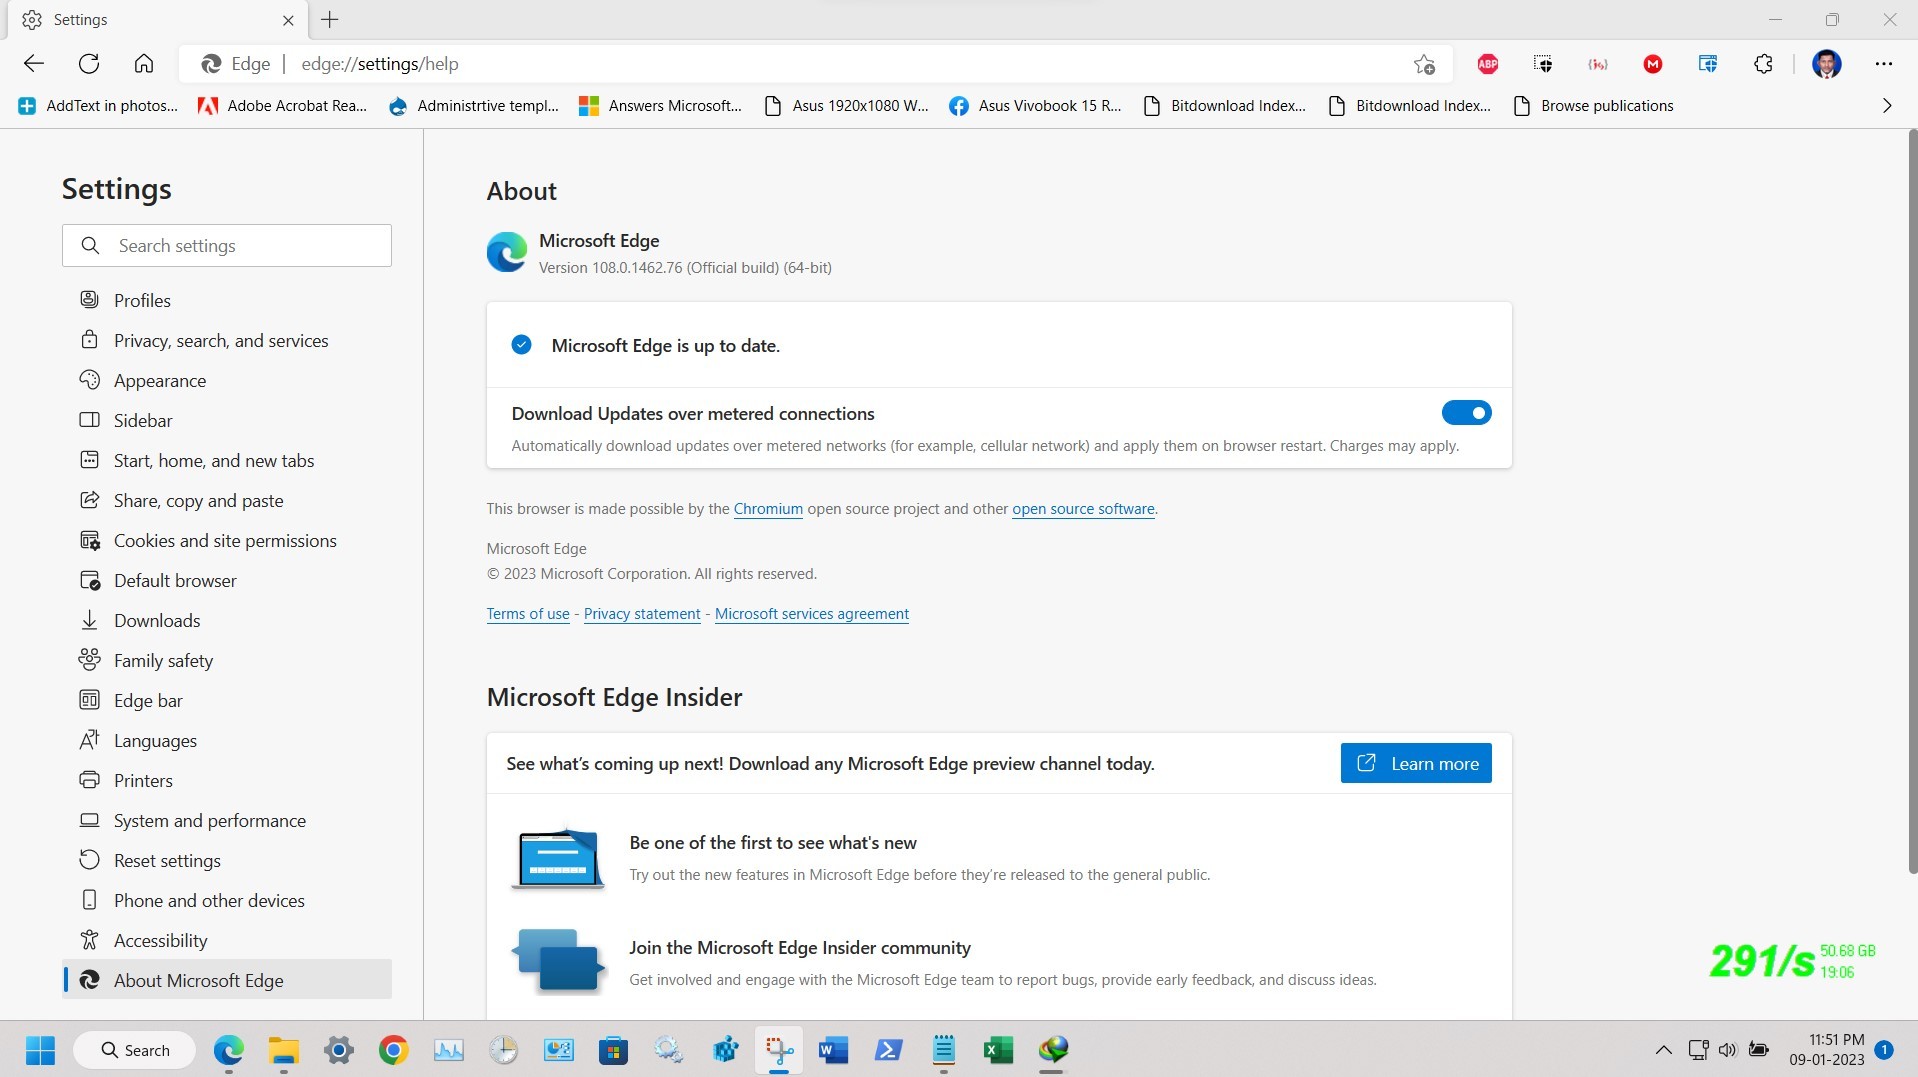Select Reset settings
The width and height of the screenshot is (1918, 1077).
point(227,860)
